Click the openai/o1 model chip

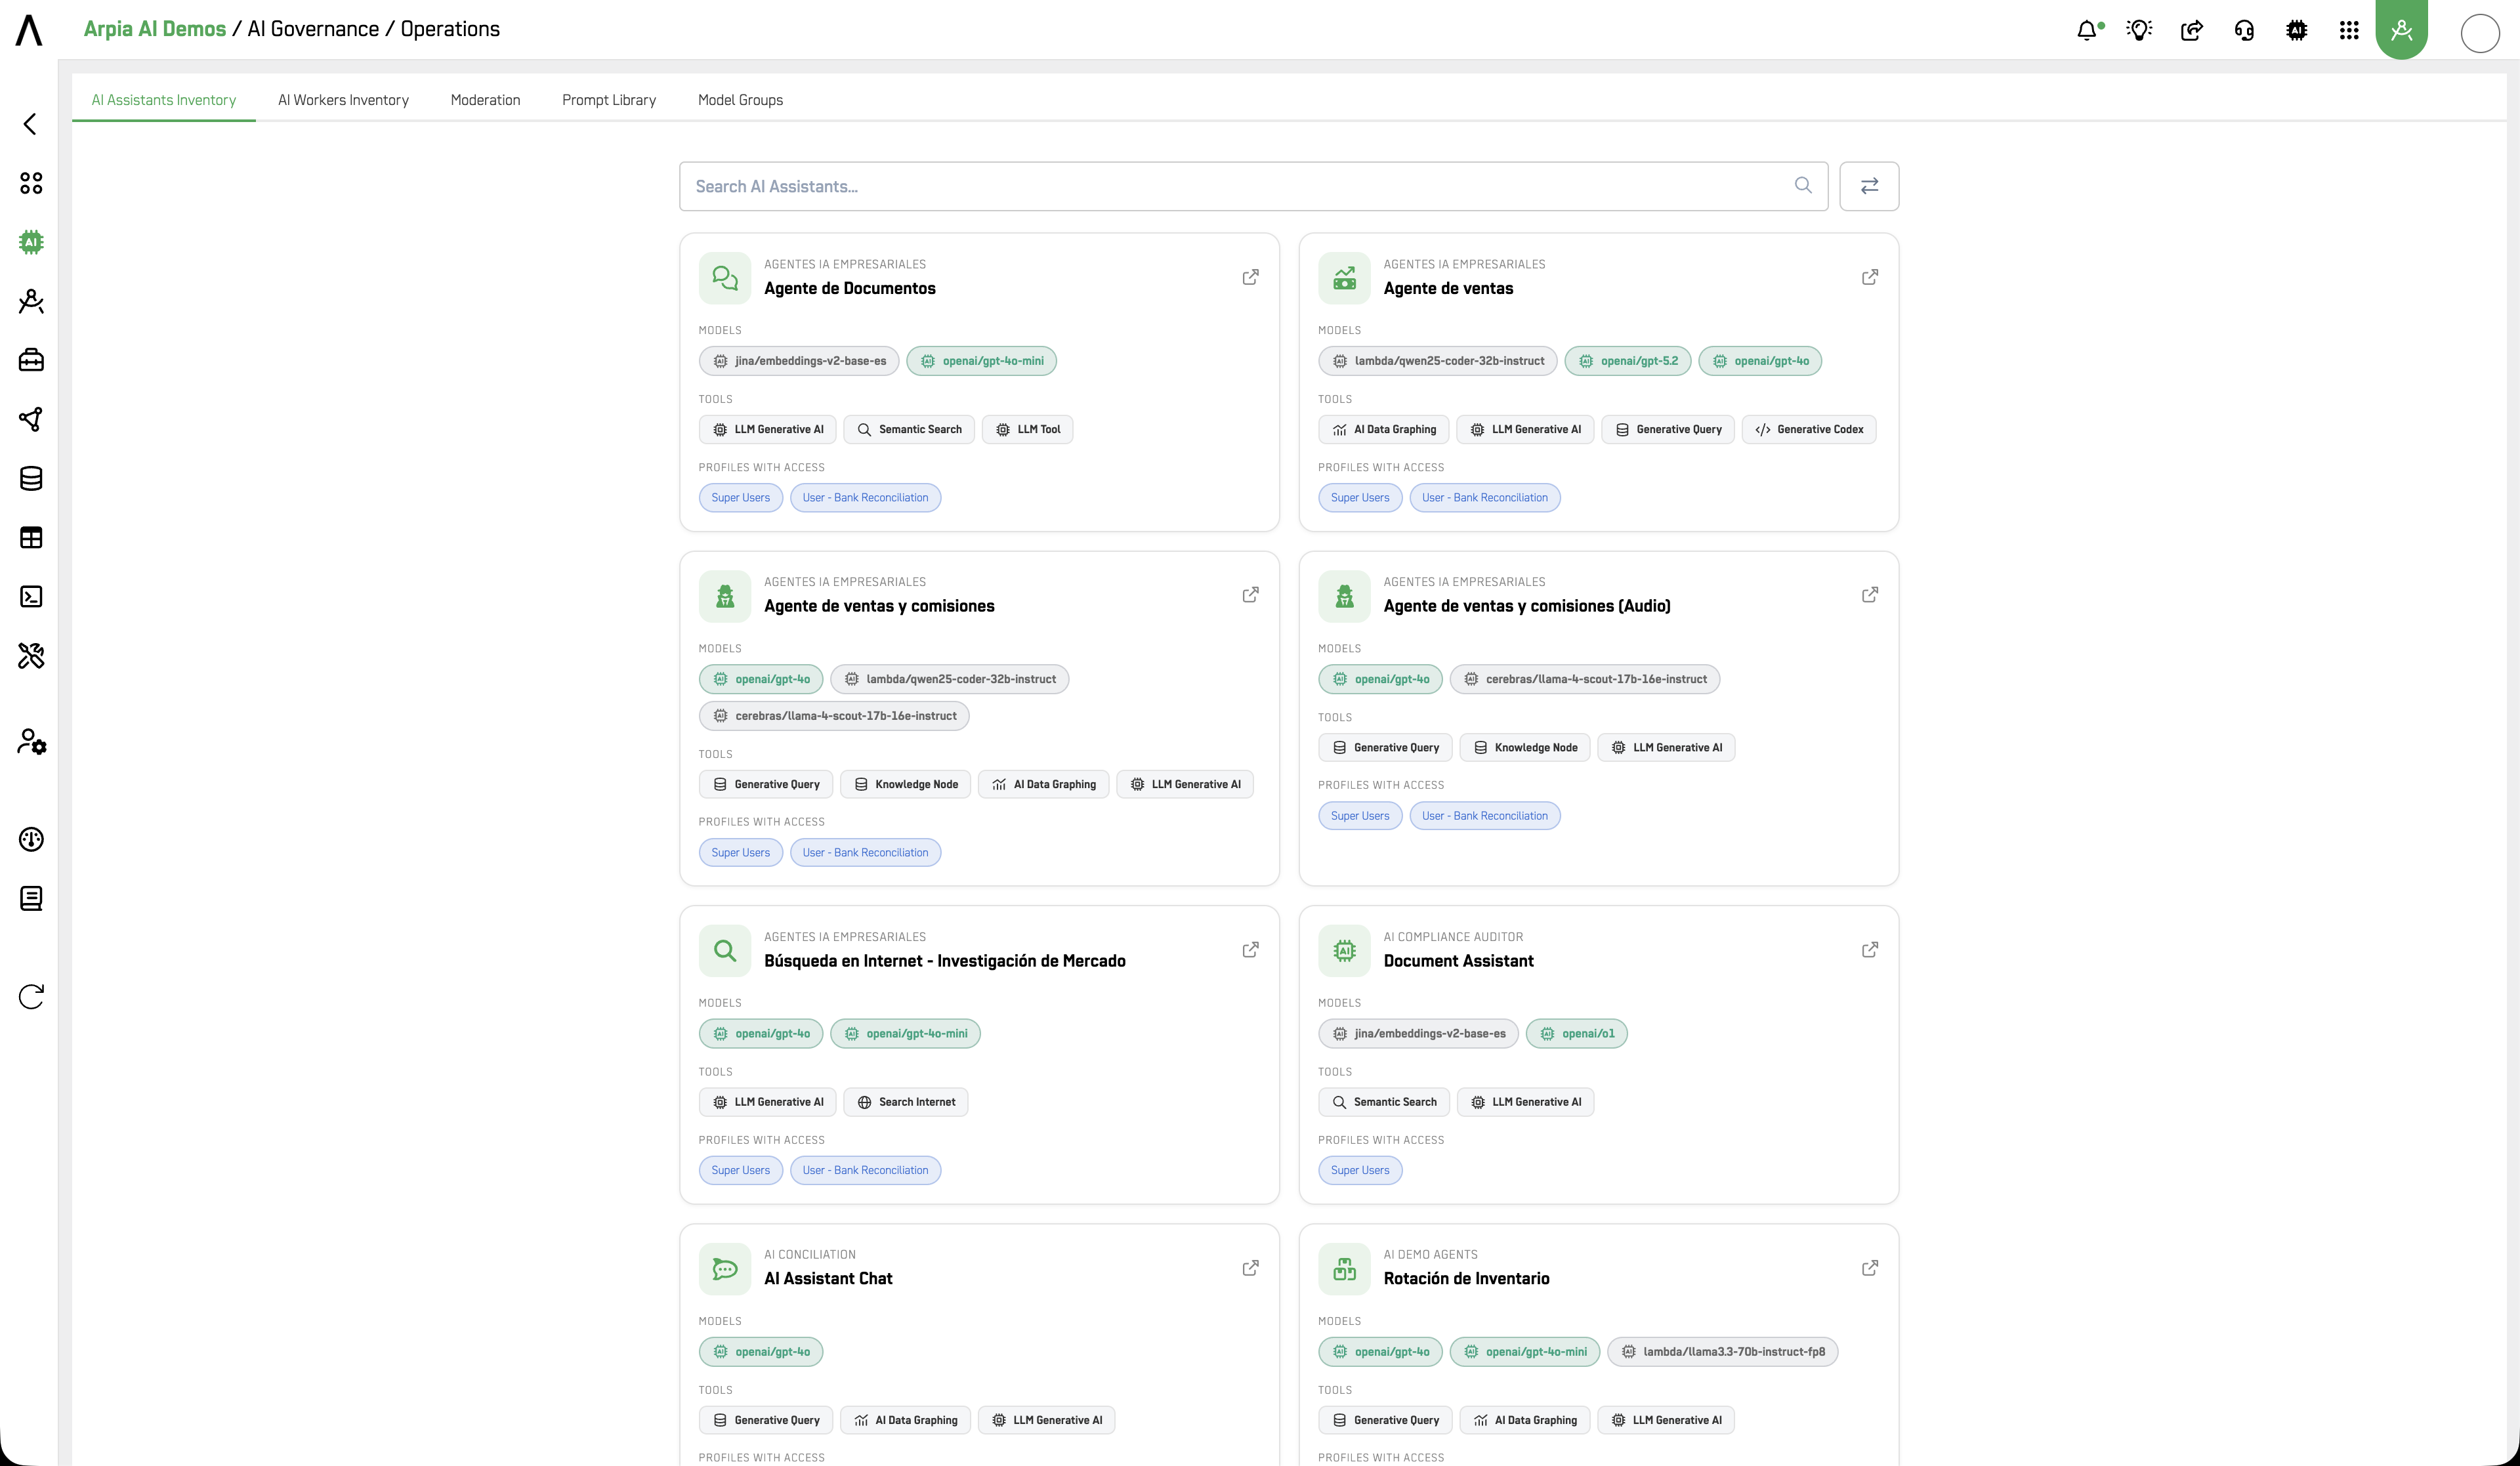[1576, 1034]
